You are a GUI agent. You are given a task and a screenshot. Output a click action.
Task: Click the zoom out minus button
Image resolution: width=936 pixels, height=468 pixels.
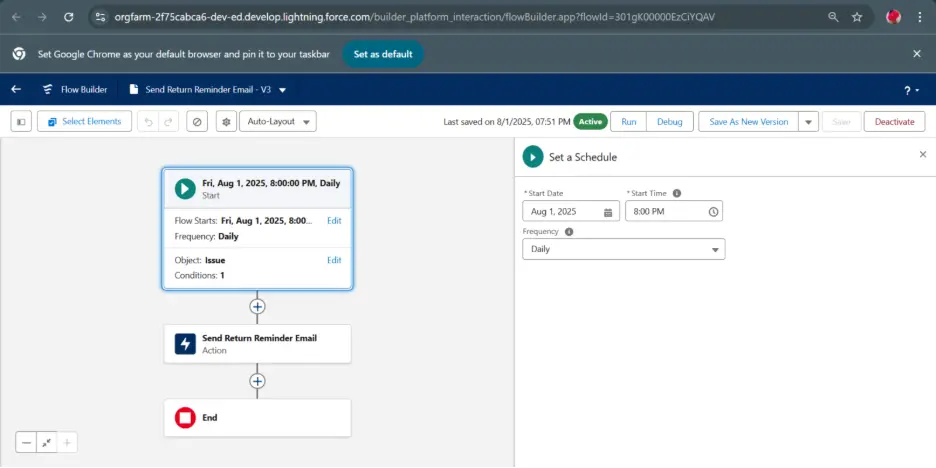click(x=26, y=442)
